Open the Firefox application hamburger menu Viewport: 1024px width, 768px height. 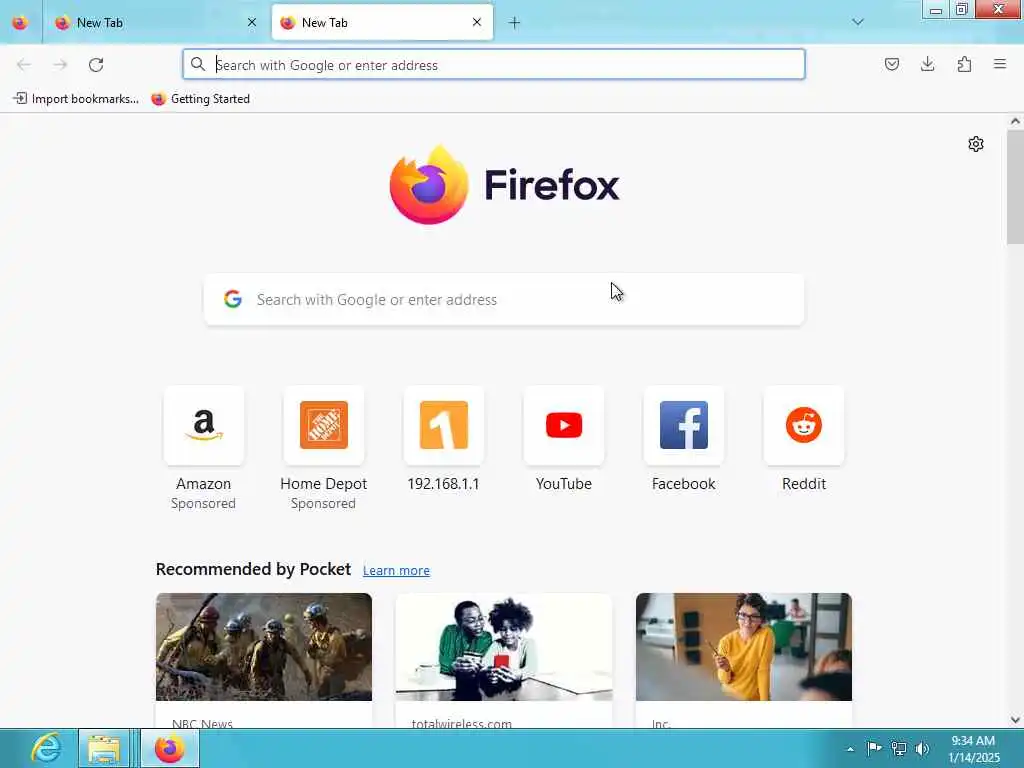pyautogui.click(x=1000, y=64)
